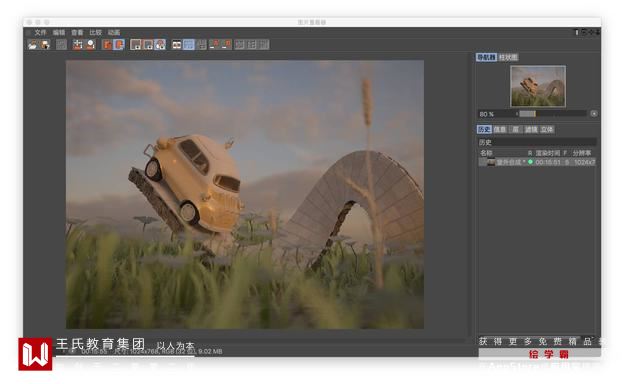Viewport: 640px width, 384px height.
Task: Click the grey split-view icon after blue one
Action: pyautogui.click(x=202, y=44)
